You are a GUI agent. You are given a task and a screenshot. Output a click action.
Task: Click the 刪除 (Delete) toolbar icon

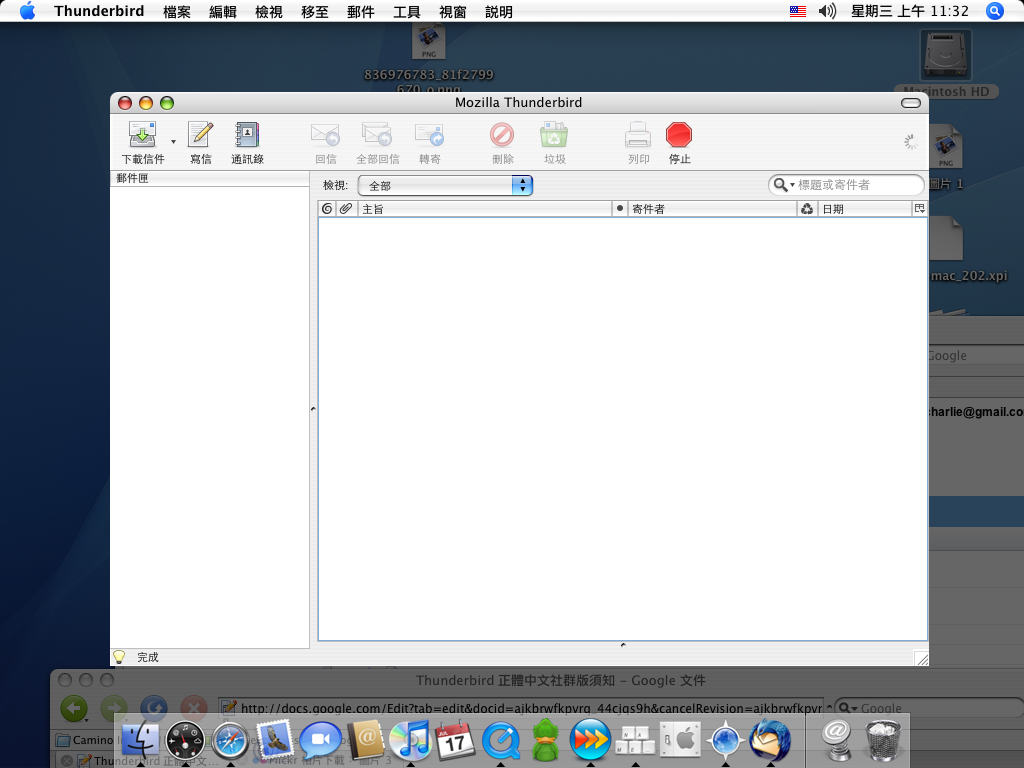coord(502,135)
